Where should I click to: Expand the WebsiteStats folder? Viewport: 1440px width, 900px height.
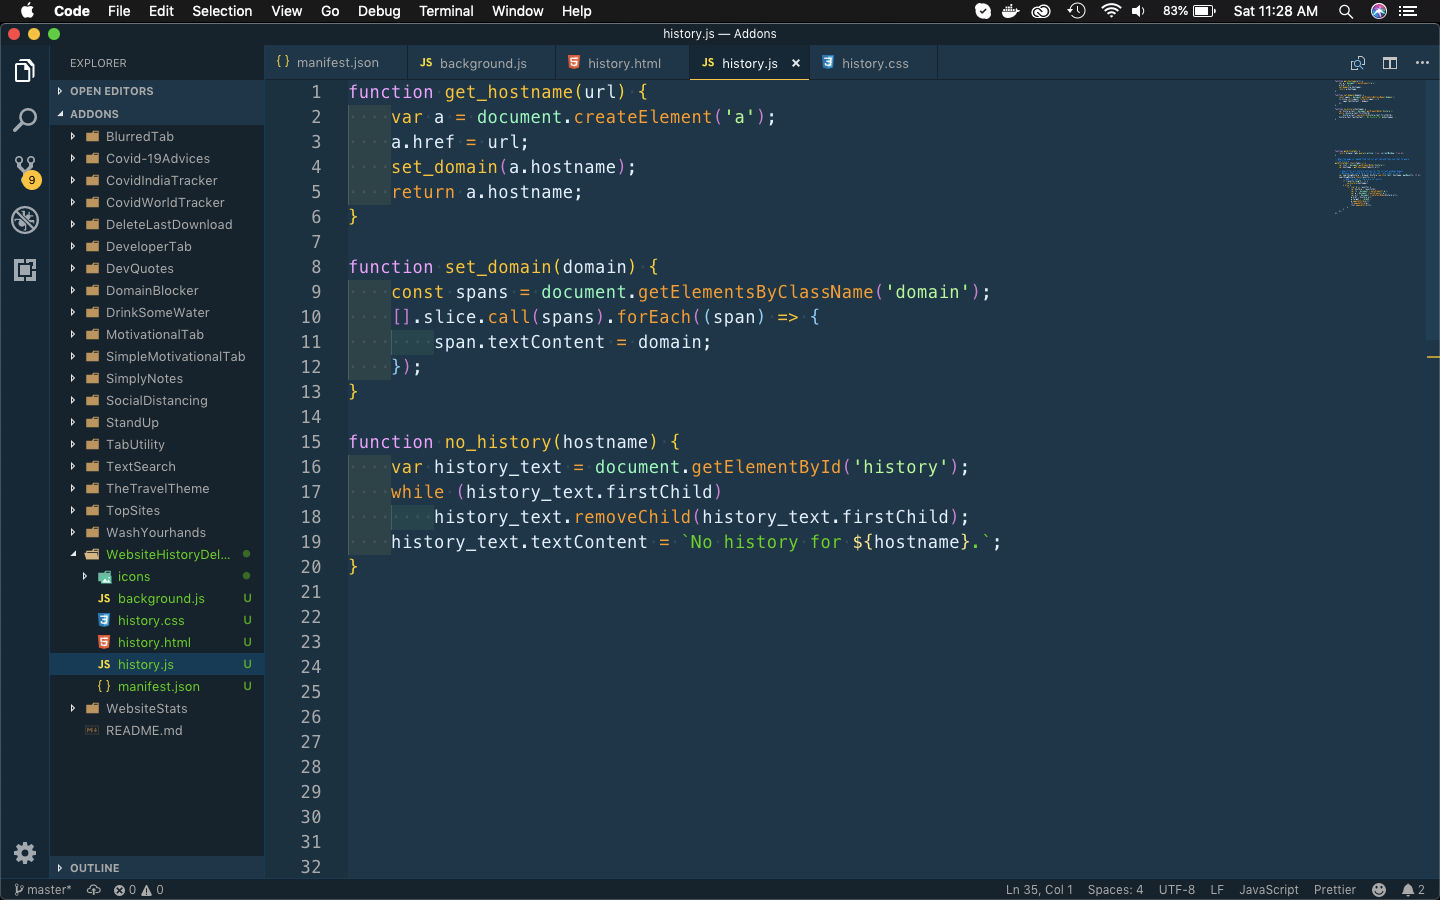coord(157,708)
